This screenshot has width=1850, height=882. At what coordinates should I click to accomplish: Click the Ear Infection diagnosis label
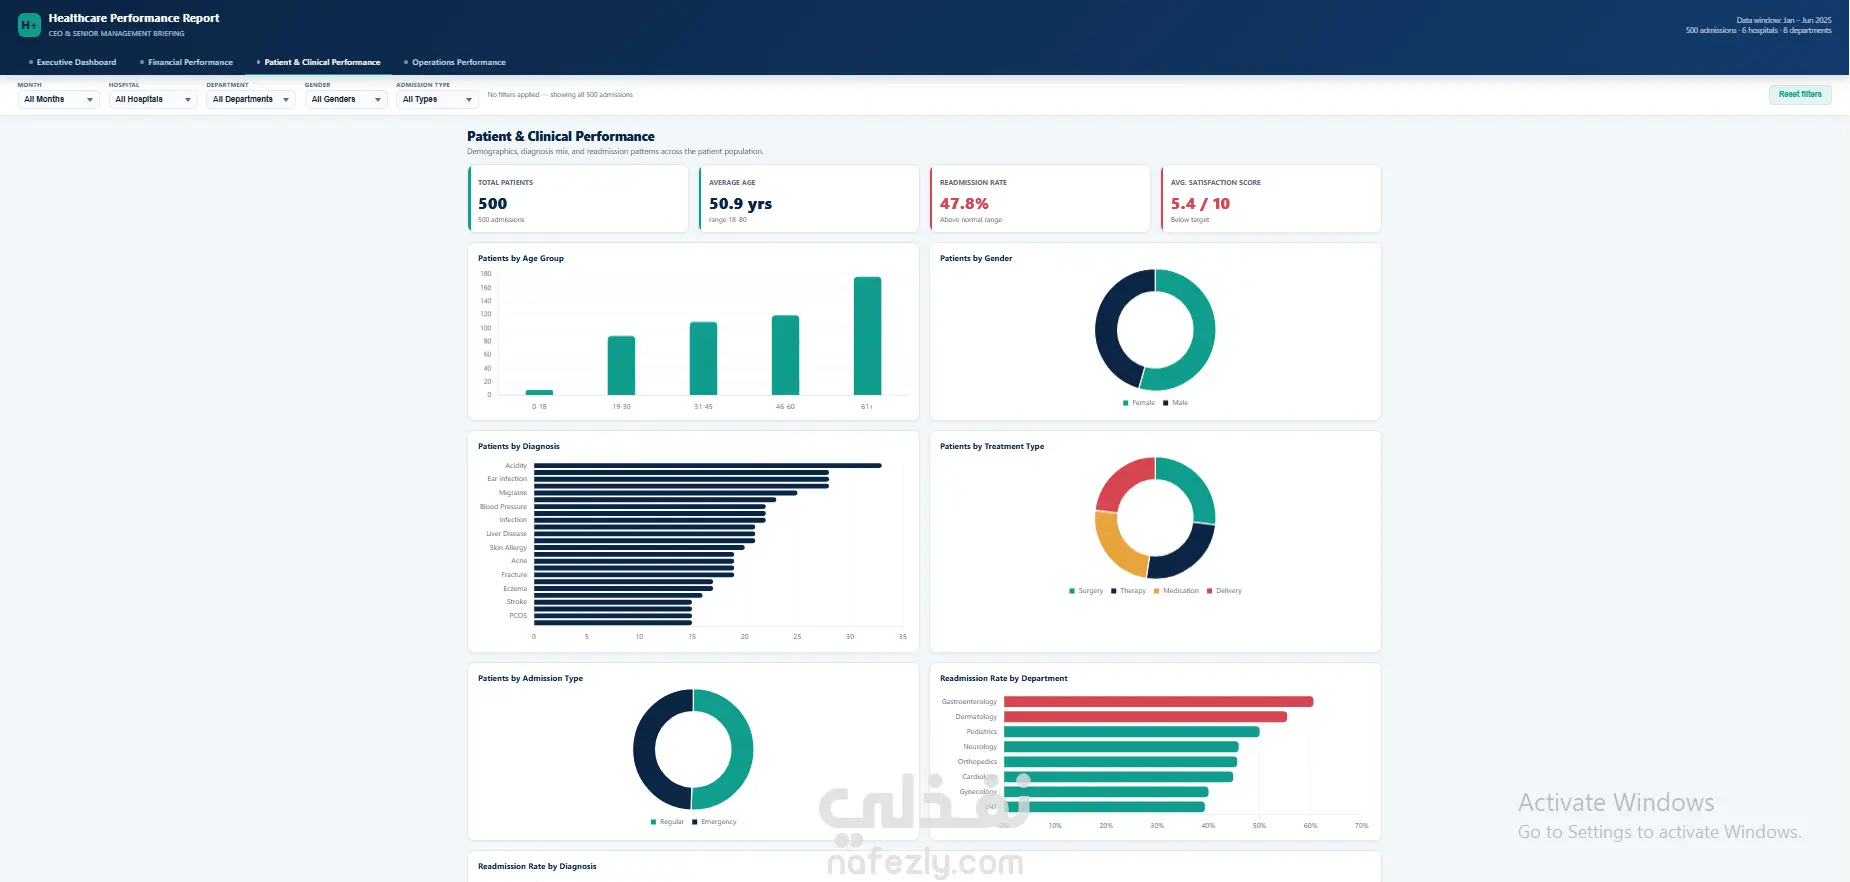coord(507,479)
